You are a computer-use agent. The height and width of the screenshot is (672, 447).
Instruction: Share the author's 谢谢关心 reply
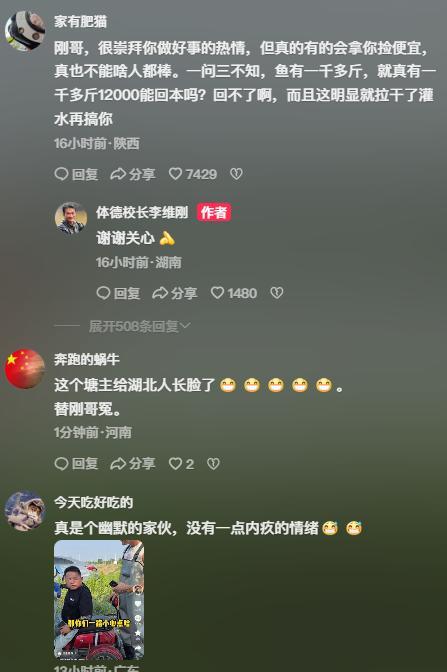tap(175, 293)
